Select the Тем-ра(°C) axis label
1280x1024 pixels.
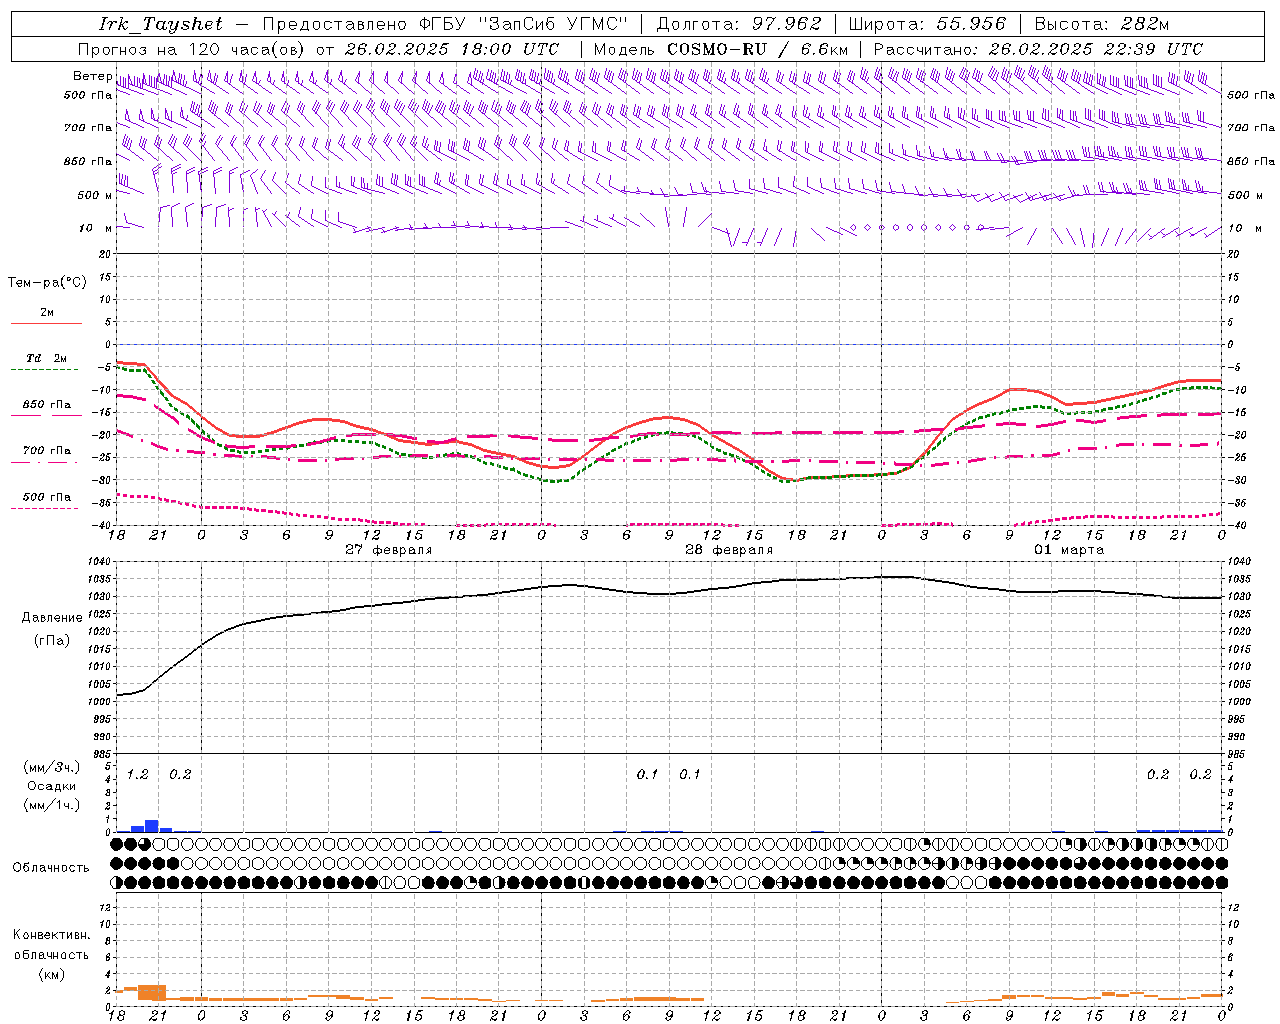tap(47, 283)
